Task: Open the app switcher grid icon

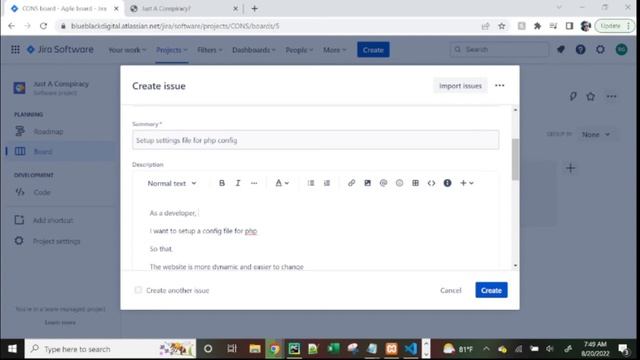Action: tap(15, 50)
